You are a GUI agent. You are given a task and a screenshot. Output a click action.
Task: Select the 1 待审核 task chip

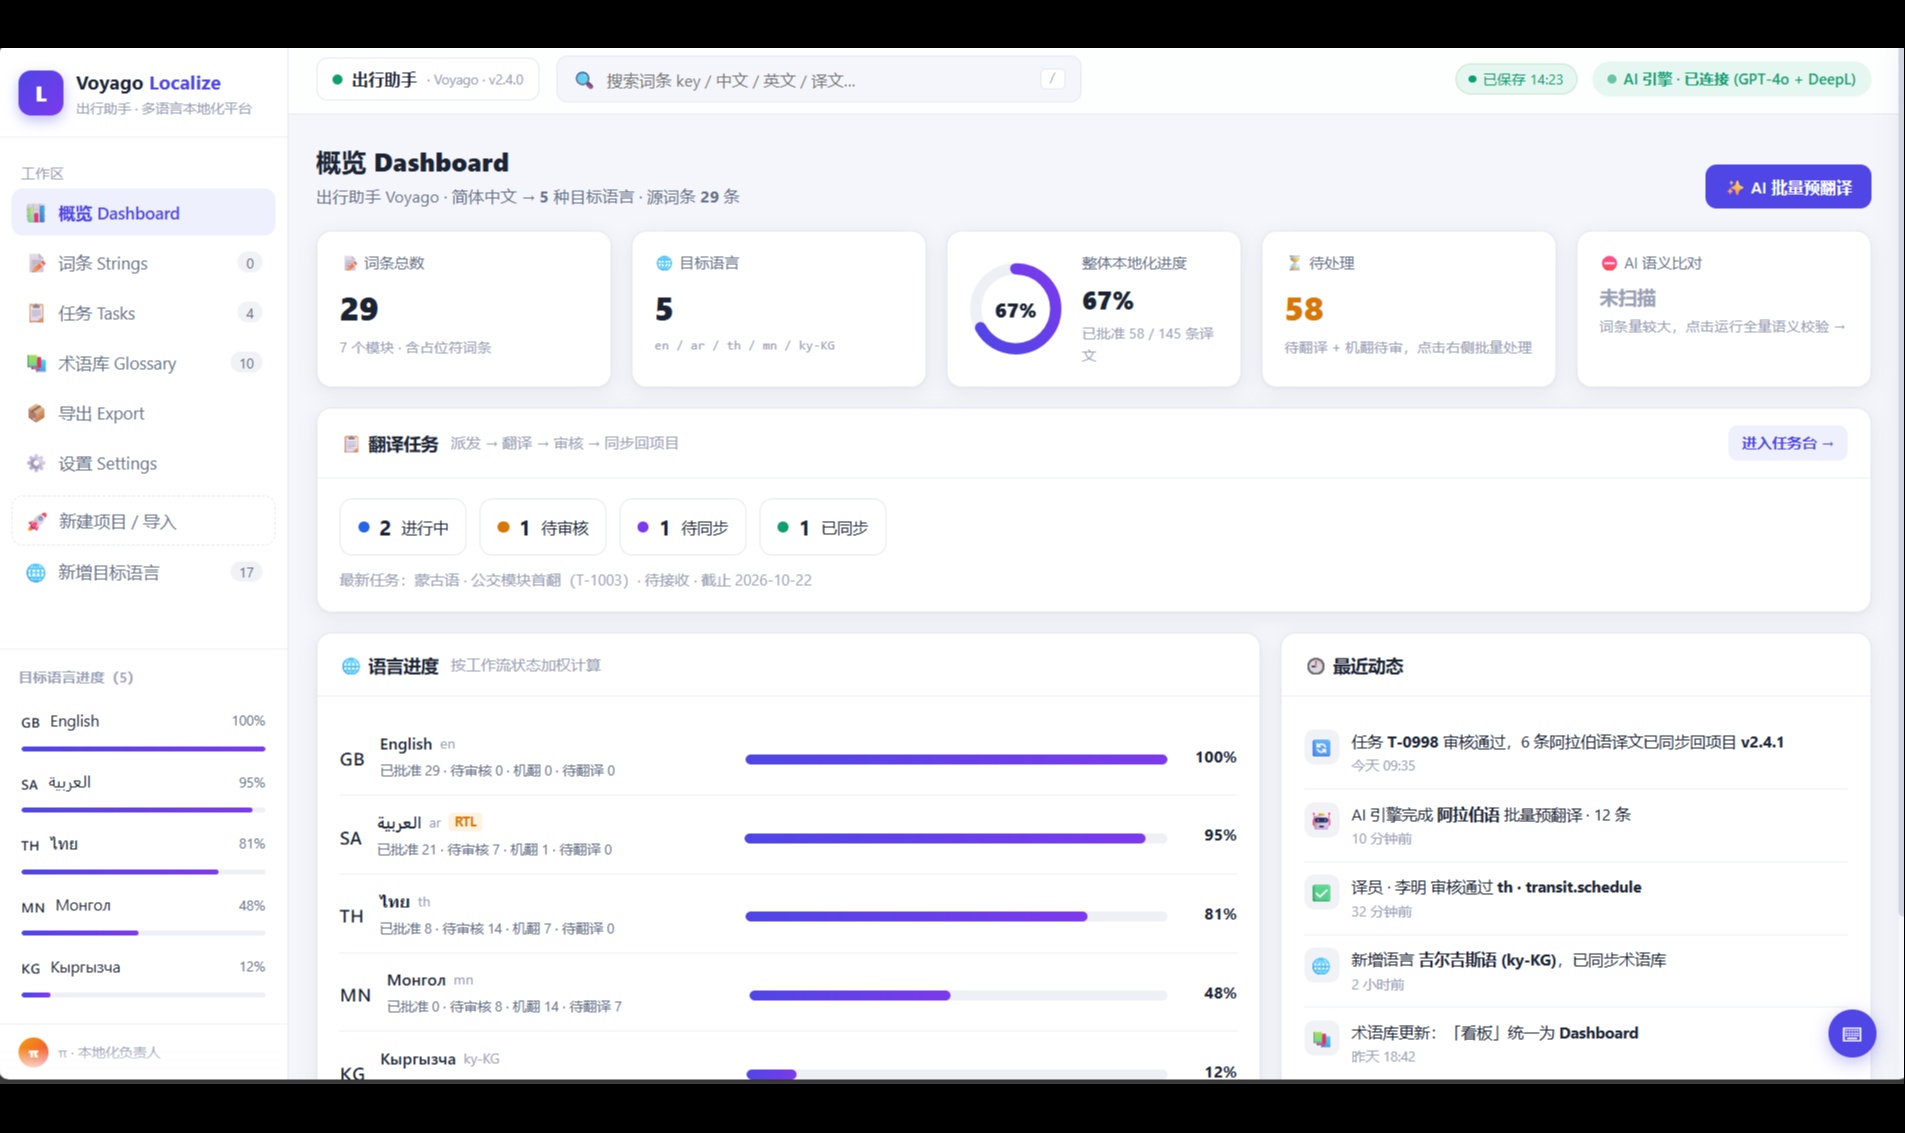[543, 527]
